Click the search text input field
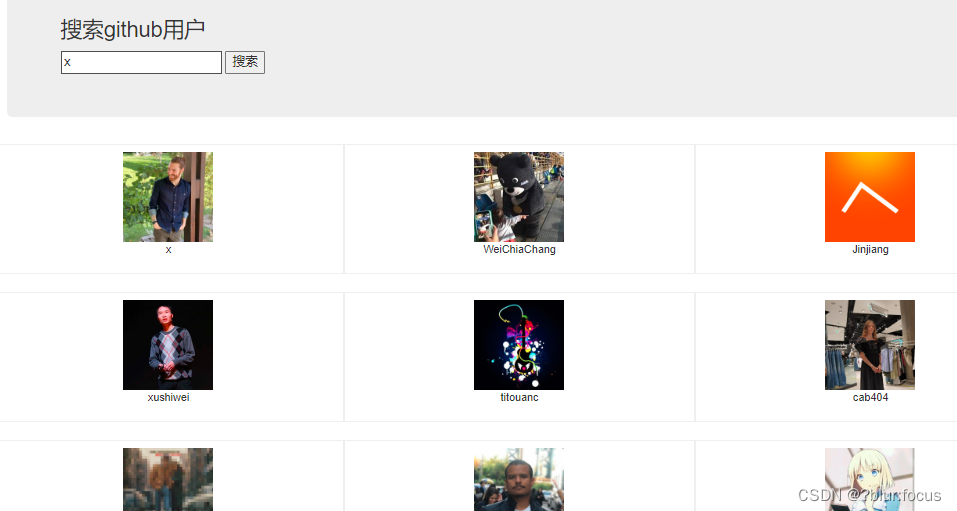This screenshot has width=957, height=511. (x=141, y=62)
